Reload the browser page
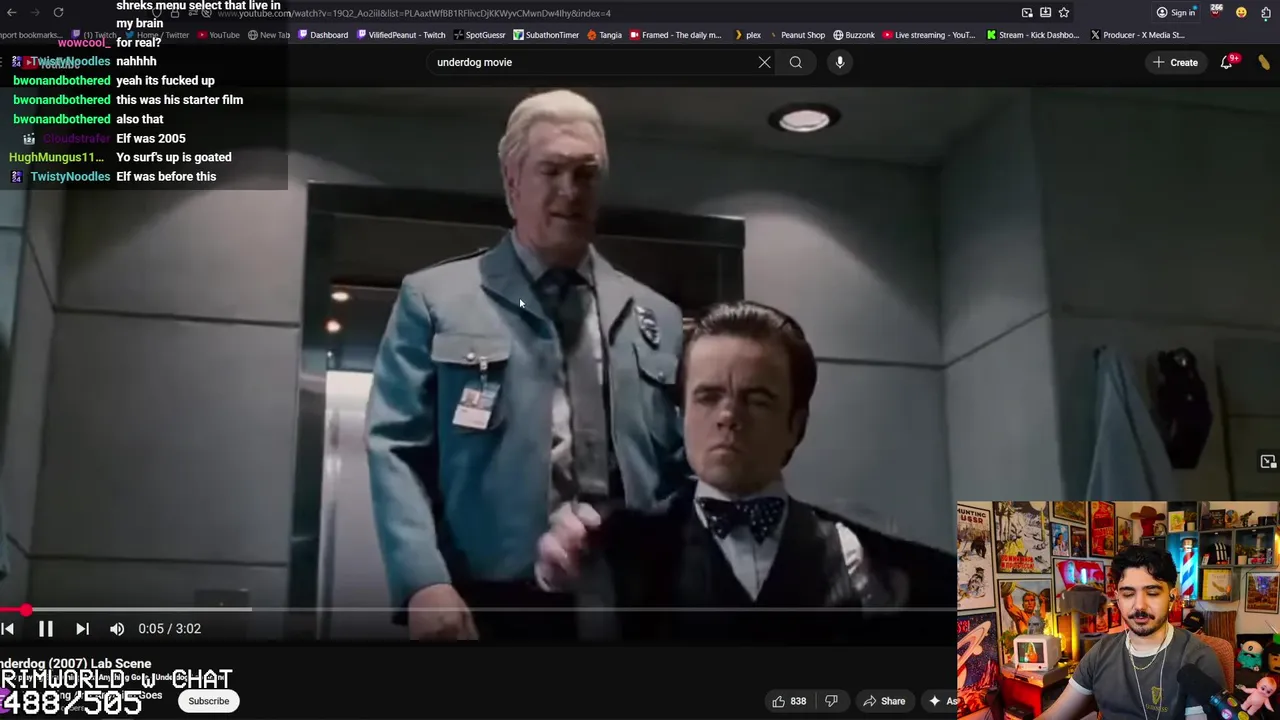This screenshot has height=720, width=1280. [x=58, y=12]
